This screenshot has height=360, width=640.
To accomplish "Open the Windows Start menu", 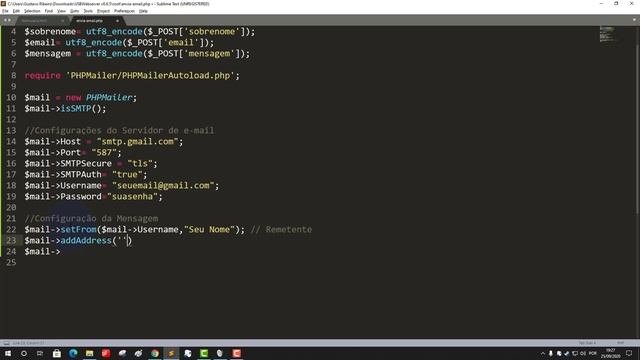I will (x=8, y=353).
